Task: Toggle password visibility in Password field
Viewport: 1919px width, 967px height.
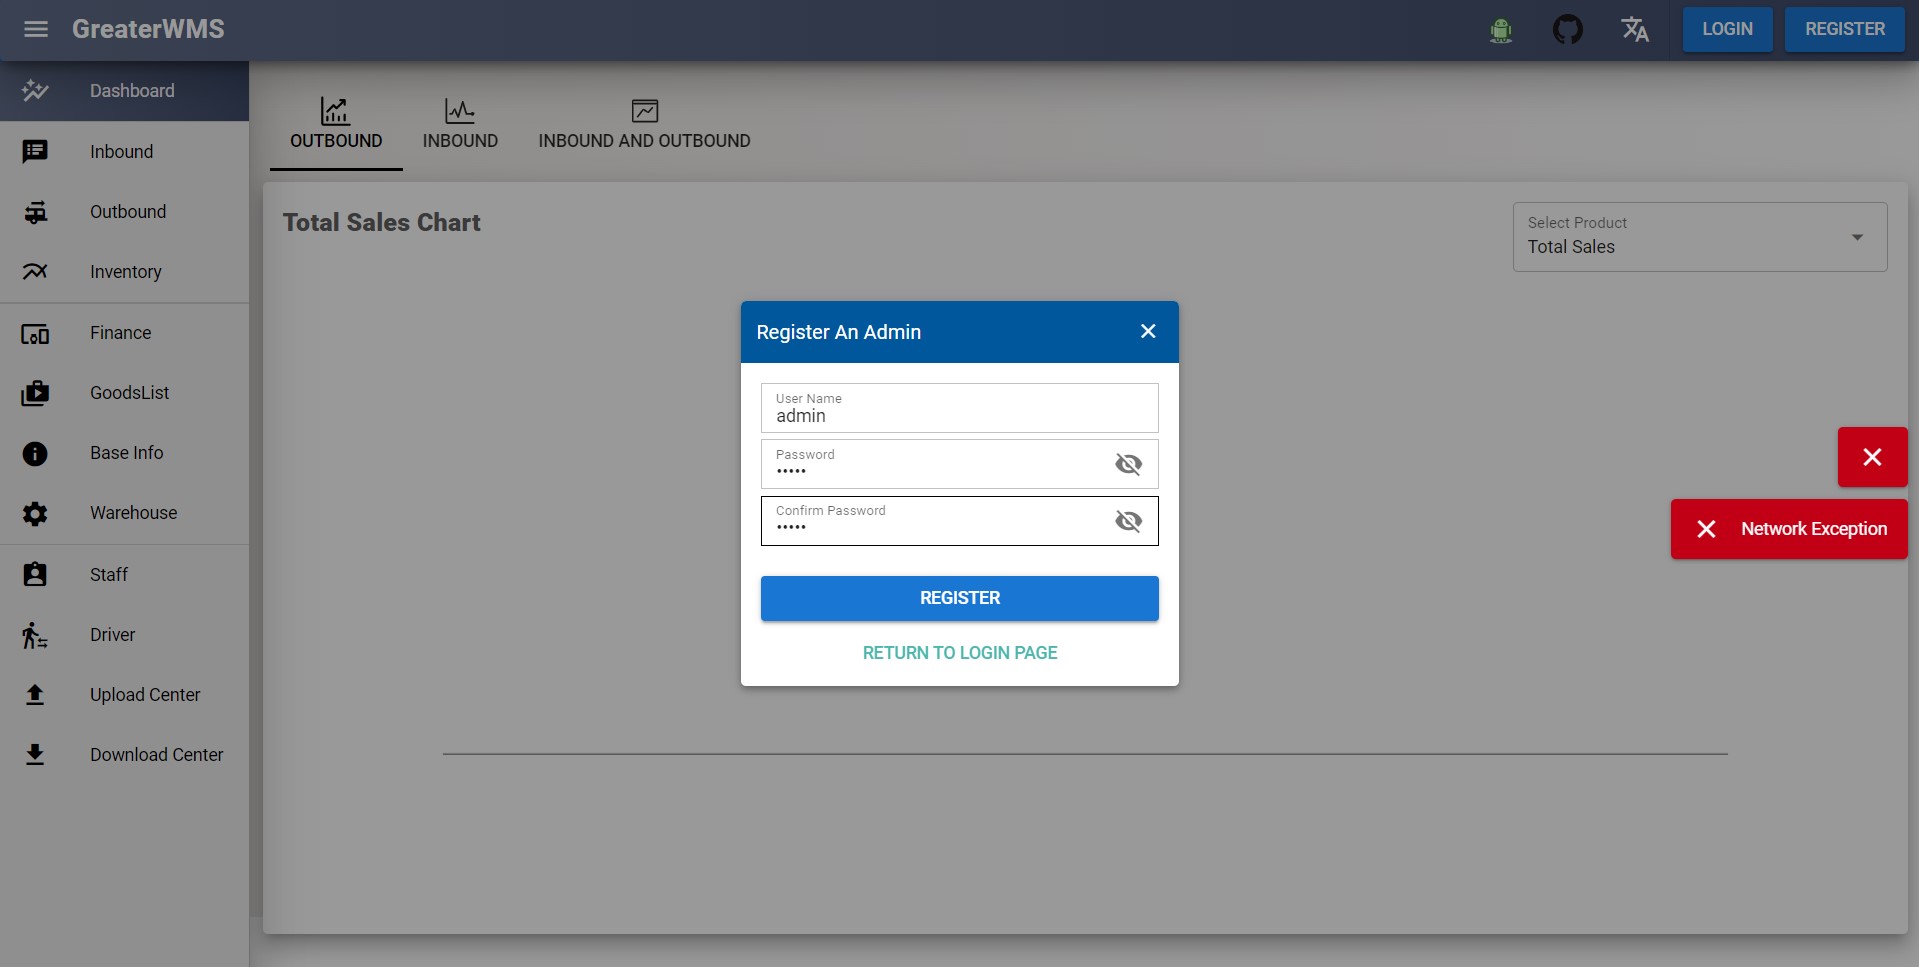Action: coord(1128,464)
